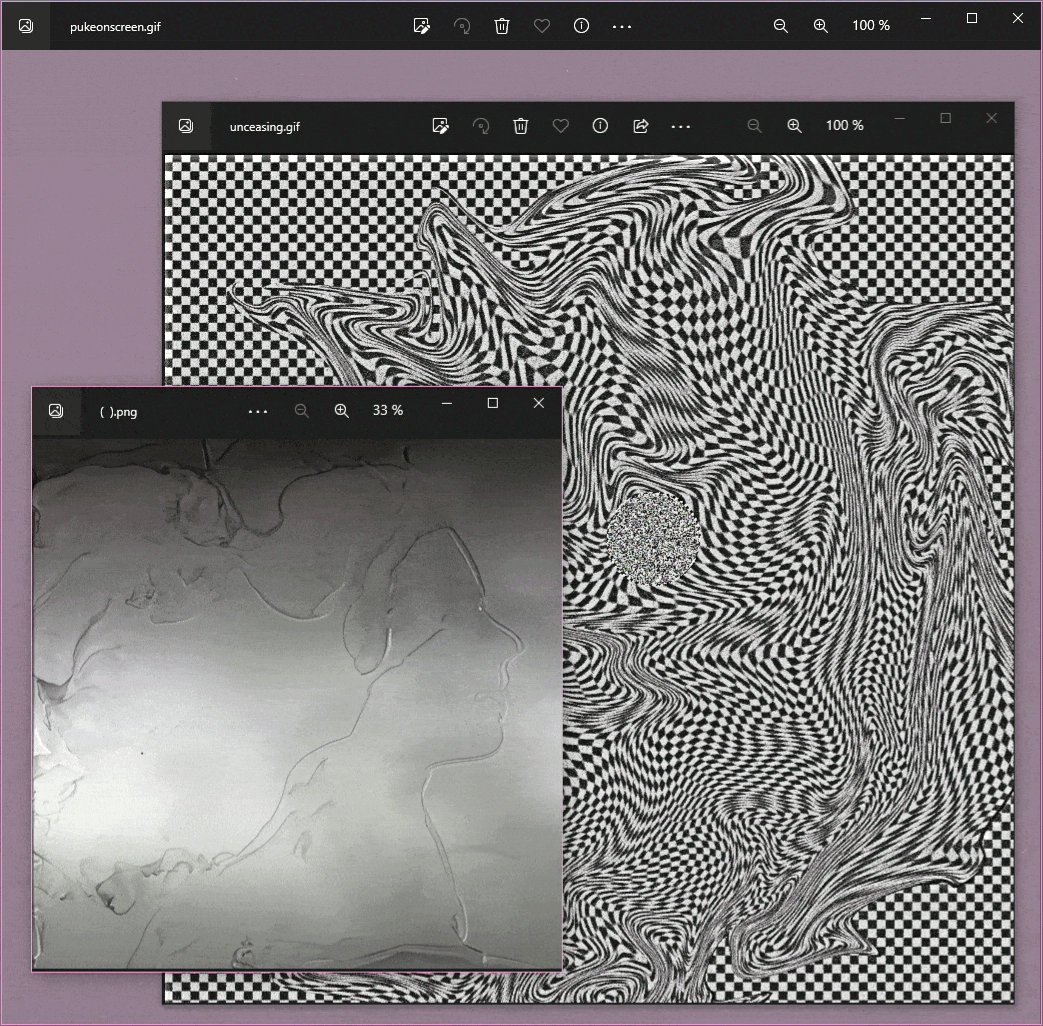Click Photos app icon in unceasing.gif window
The height and width of the screenshot is (1026, 1043).
pos(186,126)
